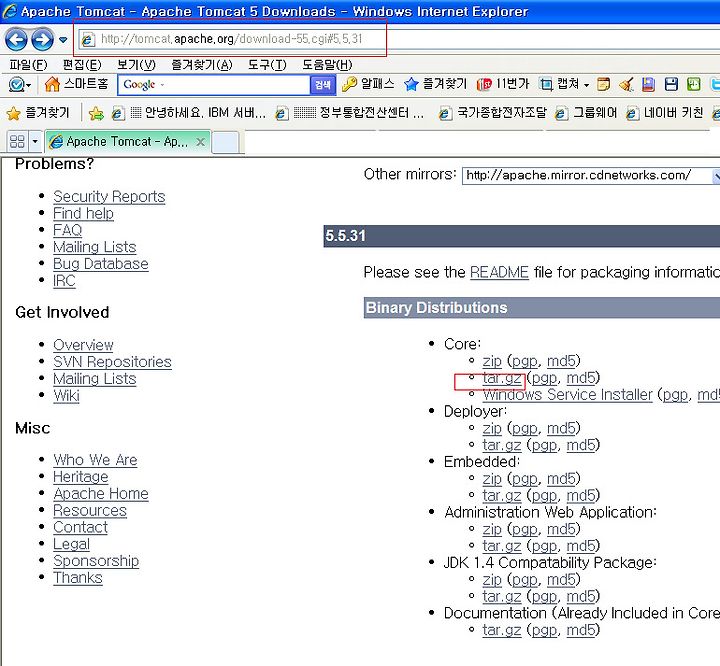Click the notepad memo toolbar icon

tap(603, 85)
